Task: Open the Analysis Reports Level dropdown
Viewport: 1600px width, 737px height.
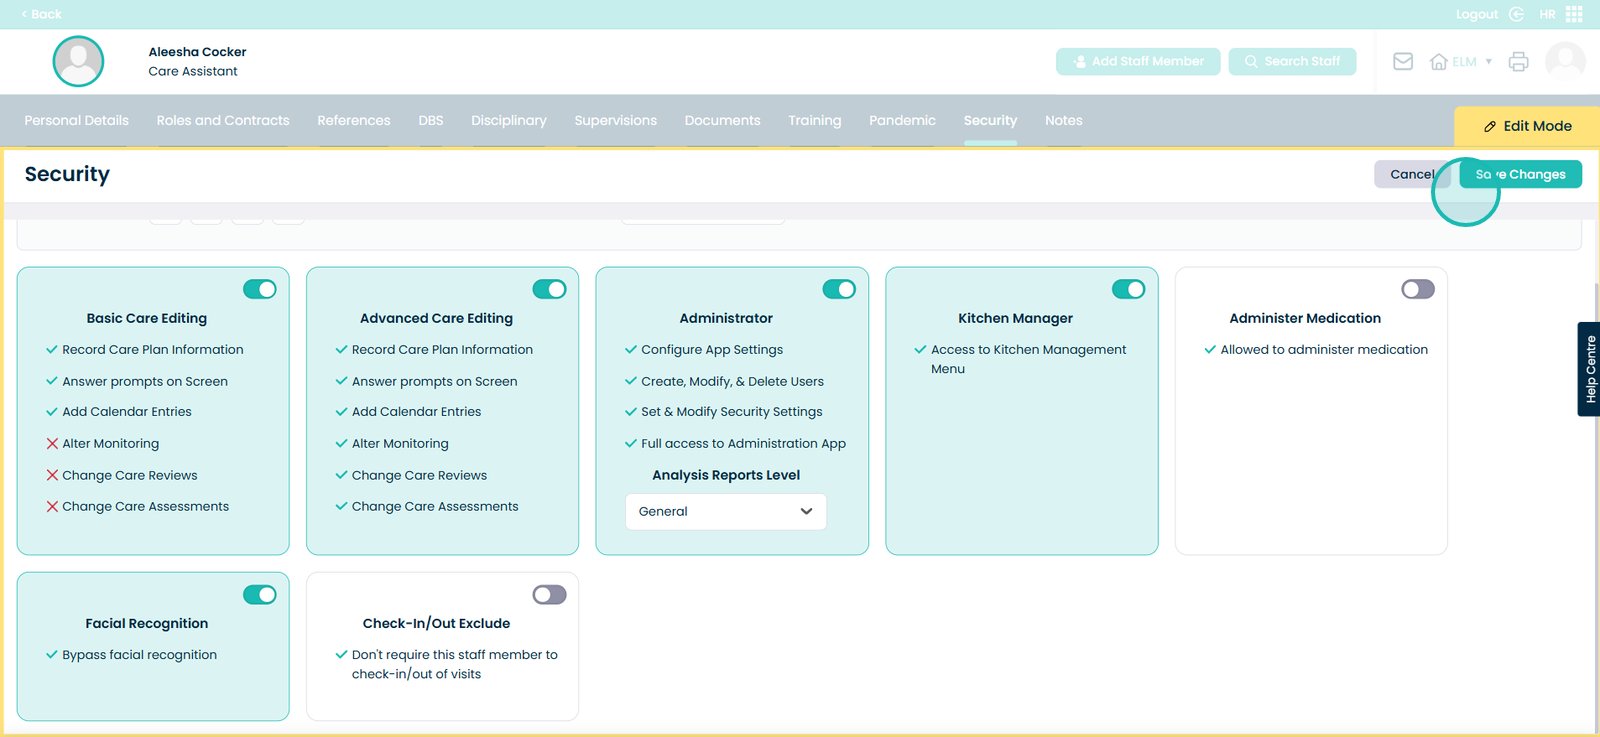Action: tap(725, 512)
